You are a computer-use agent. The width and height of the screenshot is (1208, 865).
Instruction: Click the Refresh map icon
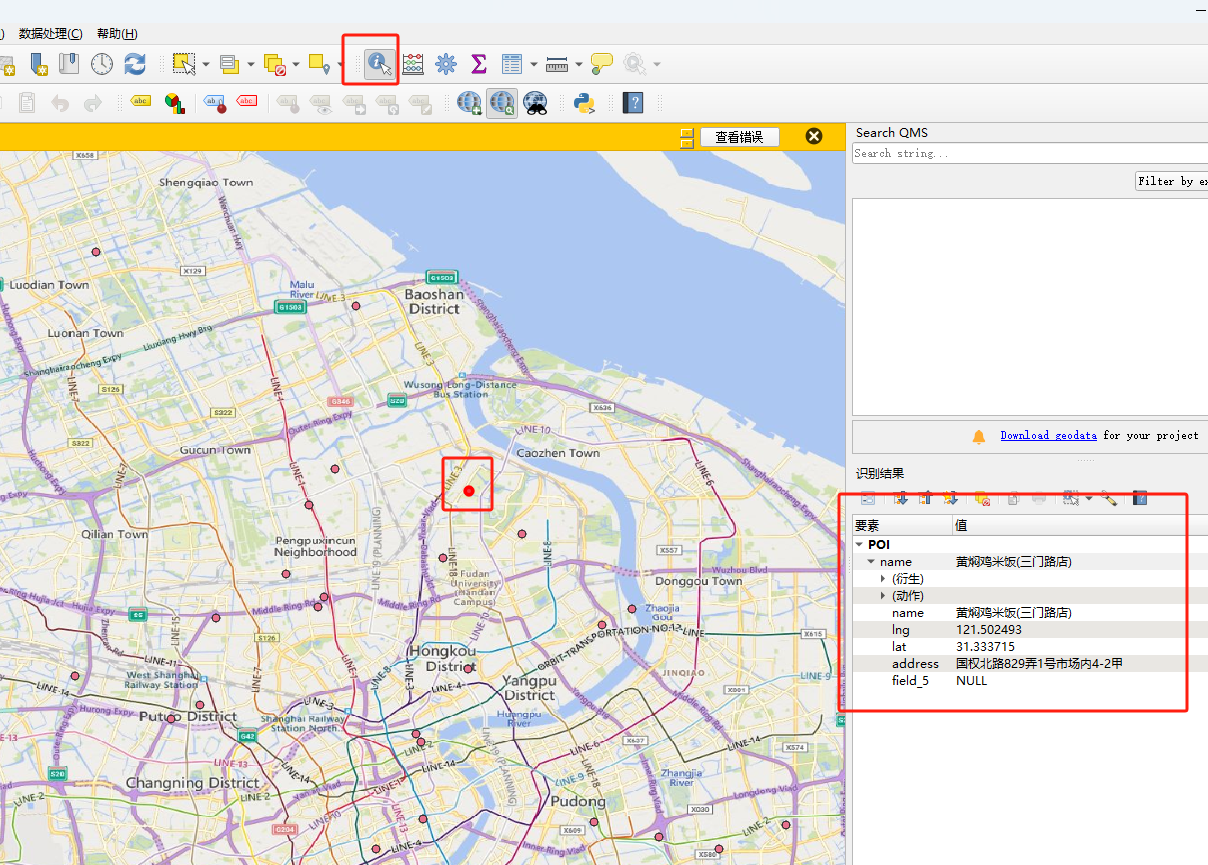135,64
